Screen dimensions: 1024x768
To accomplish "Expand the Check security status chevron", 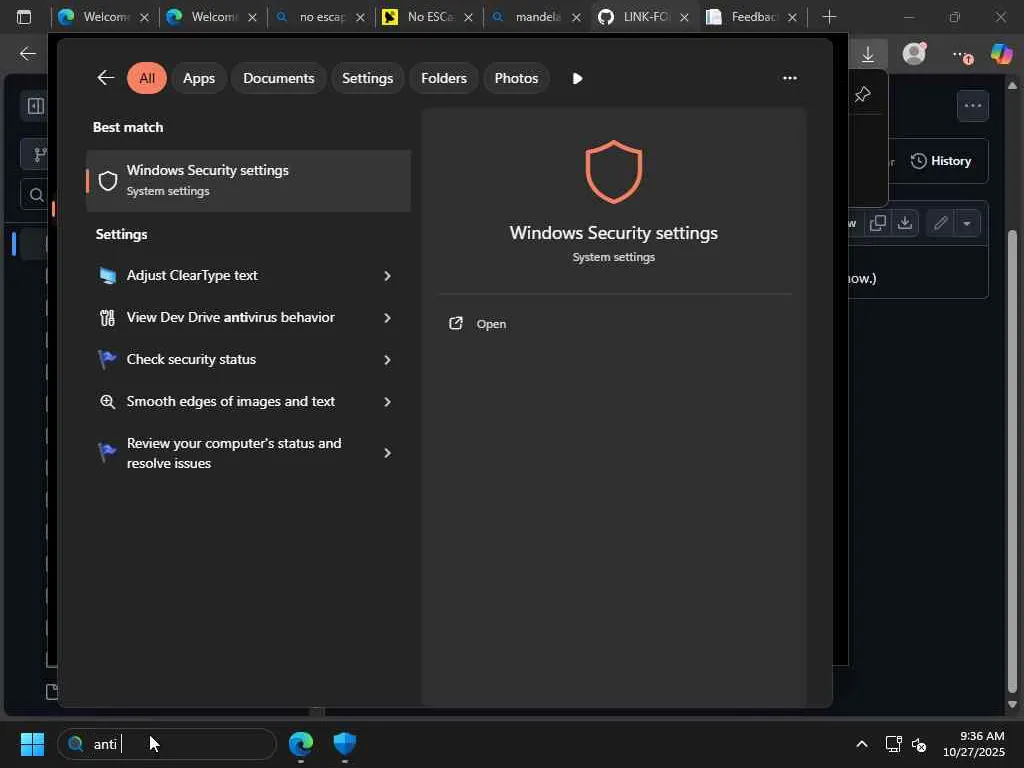I will coord(387,360).
